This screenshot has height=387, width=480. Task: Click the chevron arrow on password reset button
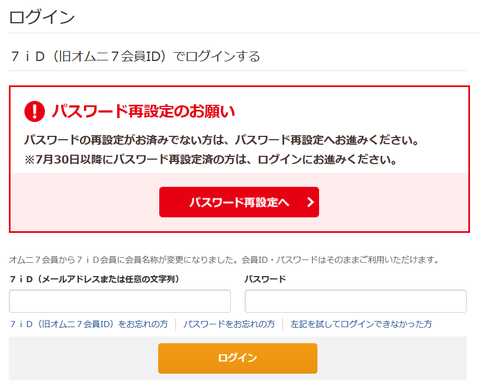[x=310, y=202]
